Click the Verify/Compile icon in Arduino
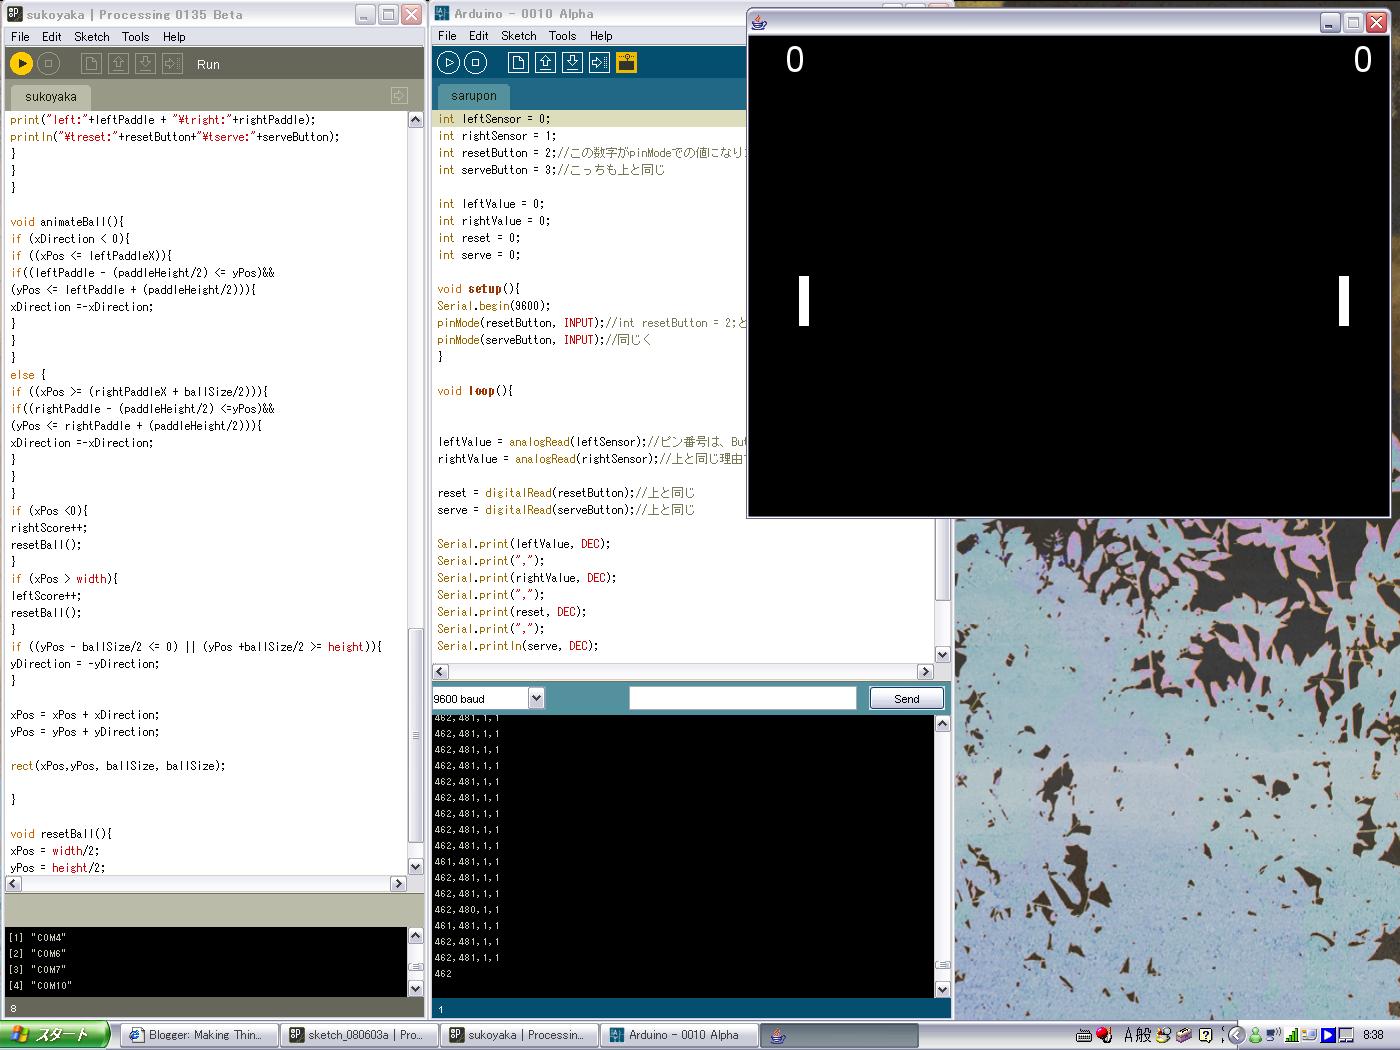Screen dimensions: 1400x1050 coord(449,63)
